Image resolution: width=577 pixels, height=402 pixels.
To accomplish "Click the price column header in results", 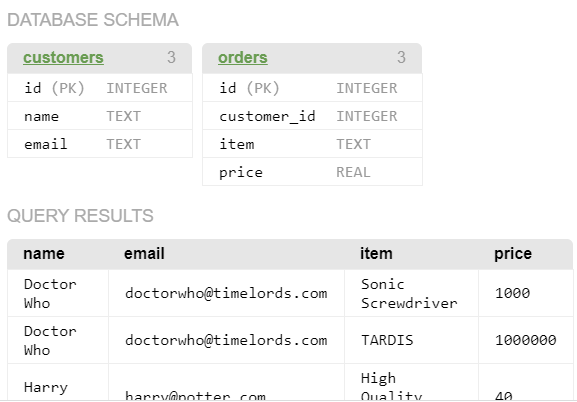I will point(513,254).
